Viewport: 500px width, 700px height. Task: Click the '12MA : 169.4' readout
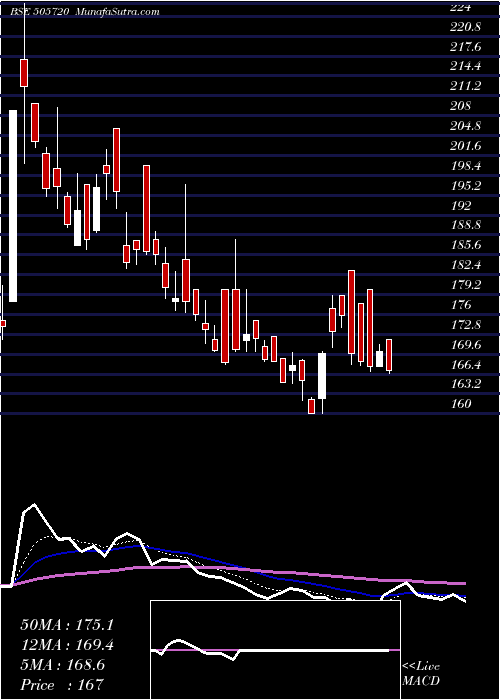click(67, 645)
